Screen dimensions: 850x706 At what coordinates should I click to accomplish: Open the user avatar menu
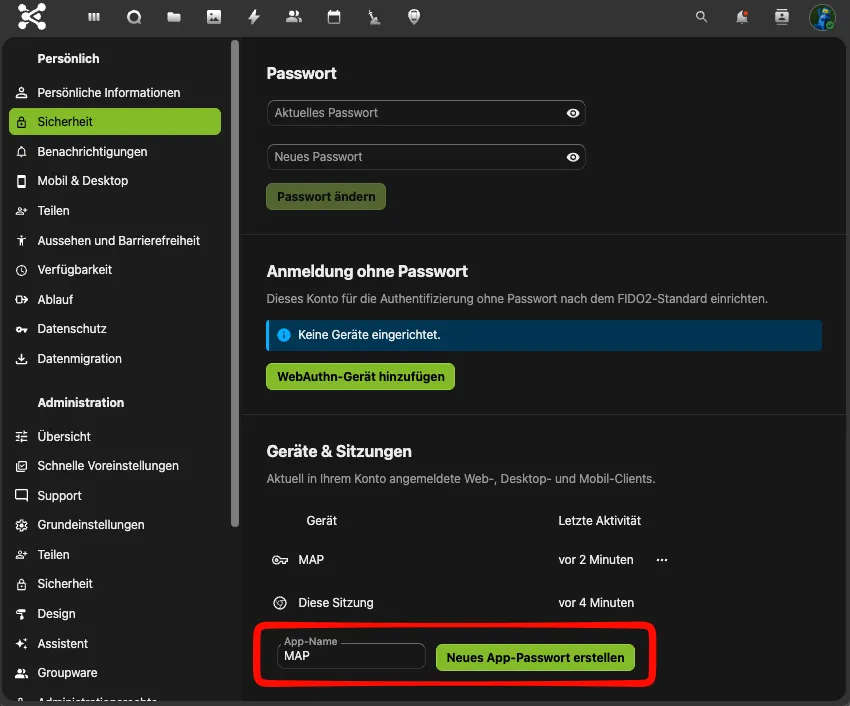822,17
